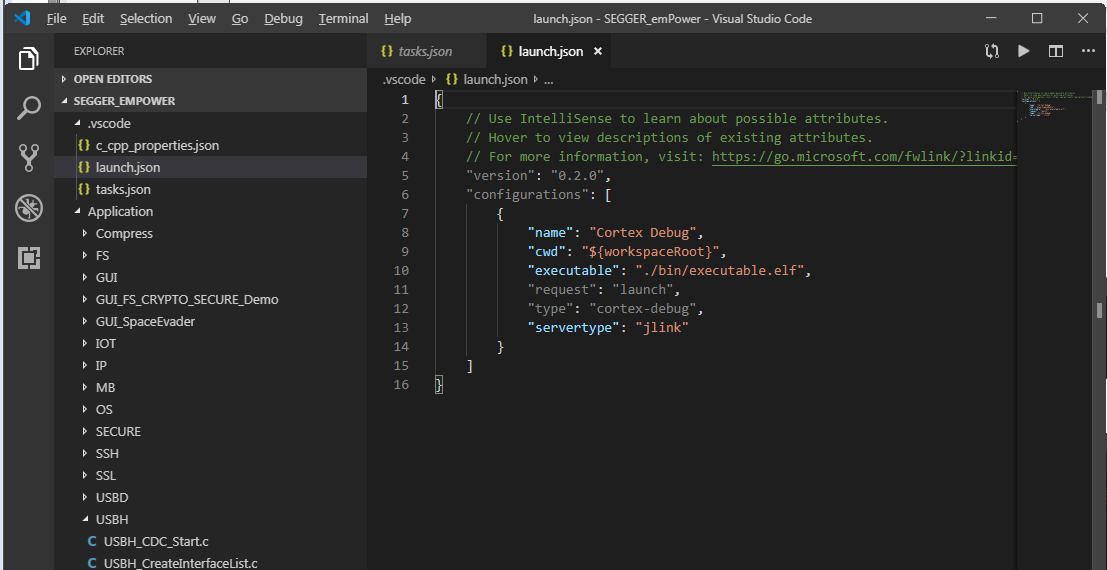
Task: Expand the OPEN EDITORS section
Action: pyautogui.click(x=112, y=79)
